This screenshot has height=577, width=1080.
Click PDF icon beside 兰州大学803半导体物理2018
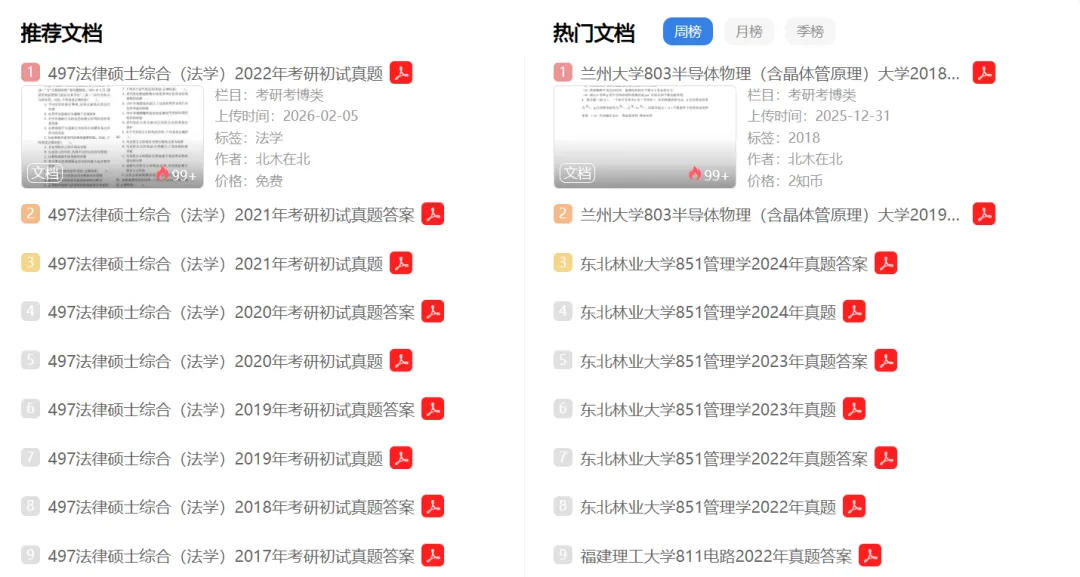pyautogui.click(x=984, y=73)
